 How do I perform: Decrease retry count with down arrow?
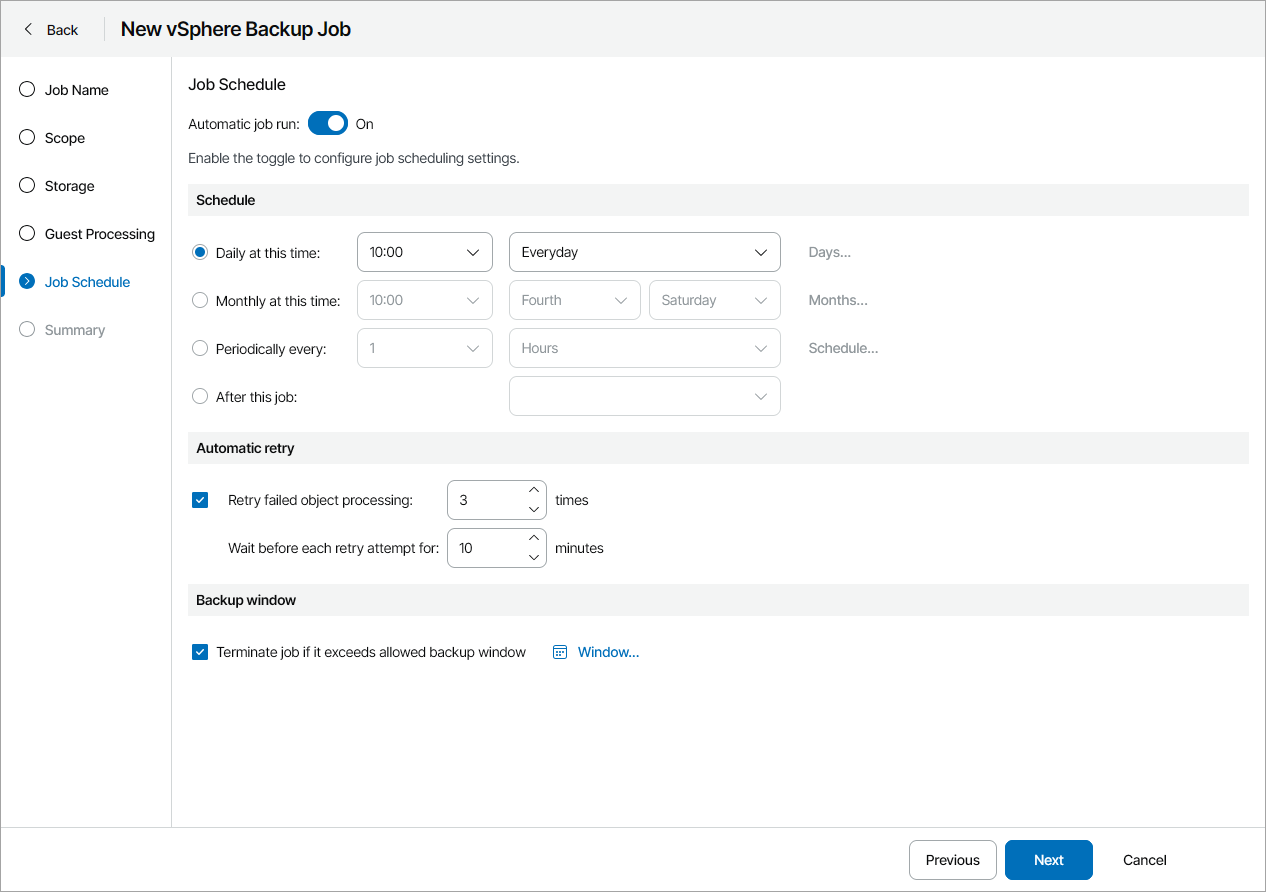534,509
